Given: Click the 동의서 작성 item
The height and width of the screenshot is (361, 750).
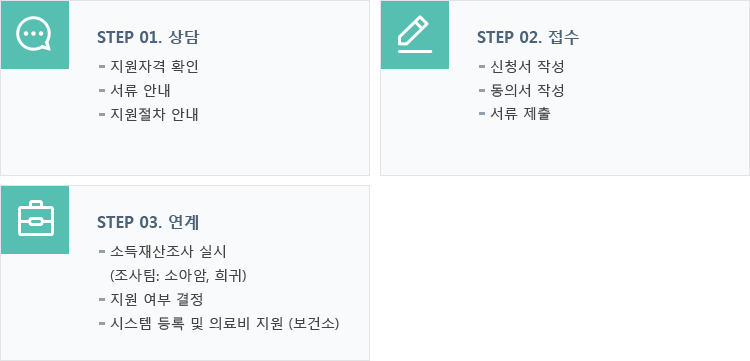Looking at the screenshot, I should point(527,90).
